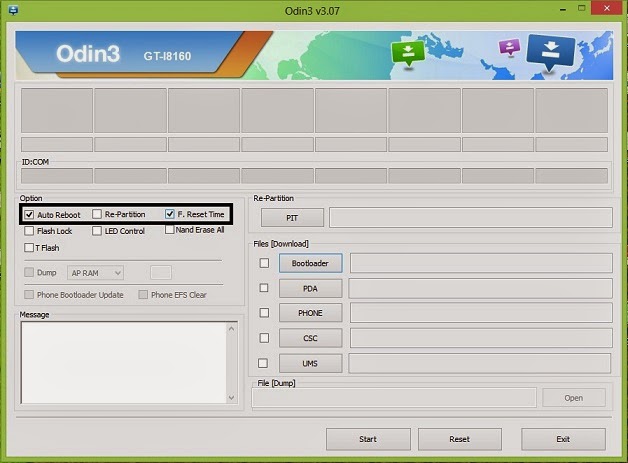Tick the T Flash checkbox
This screenshot has width=628, height=463.
pos(29,248)
